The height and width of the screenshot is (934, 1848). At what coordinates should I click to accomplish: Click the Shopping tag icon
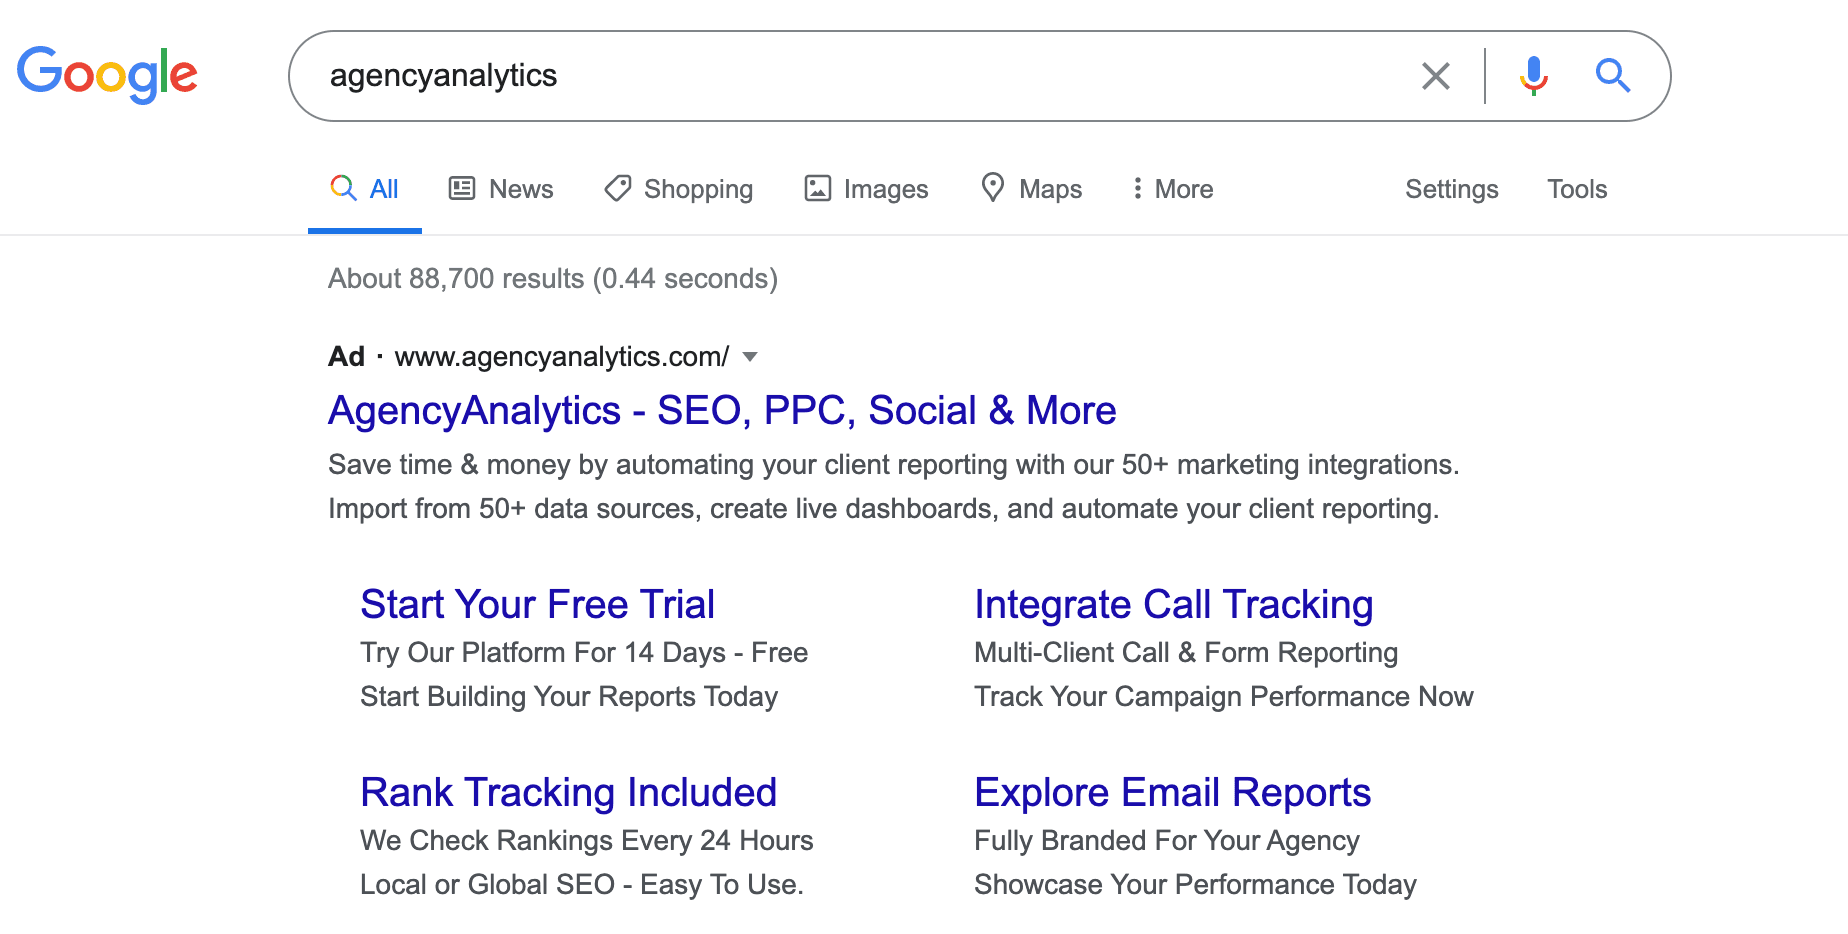tap(618, 188)
